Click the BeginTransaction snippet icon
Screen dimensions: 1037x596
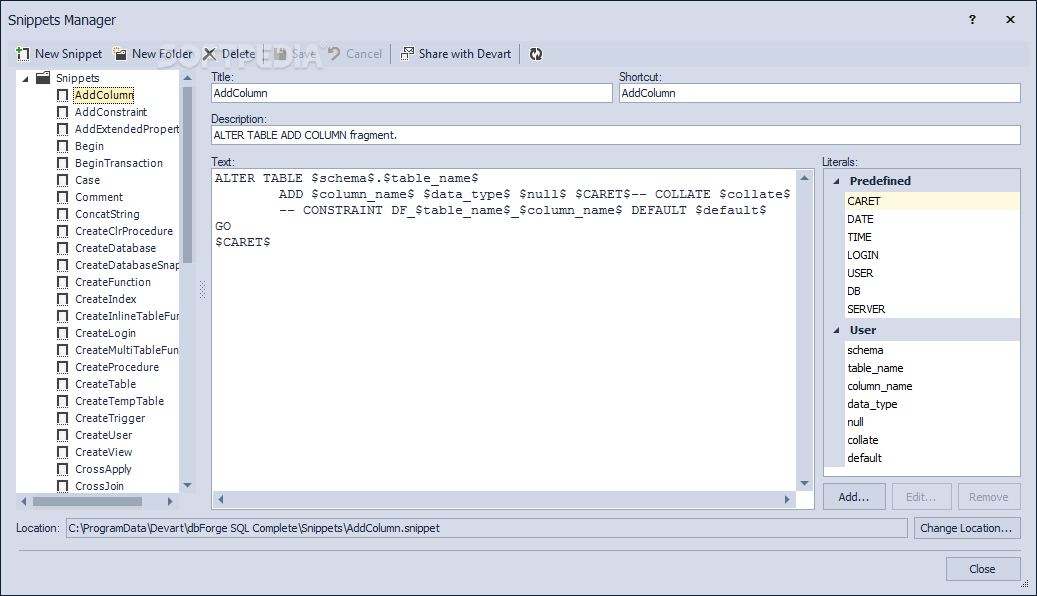click(63, 163)
